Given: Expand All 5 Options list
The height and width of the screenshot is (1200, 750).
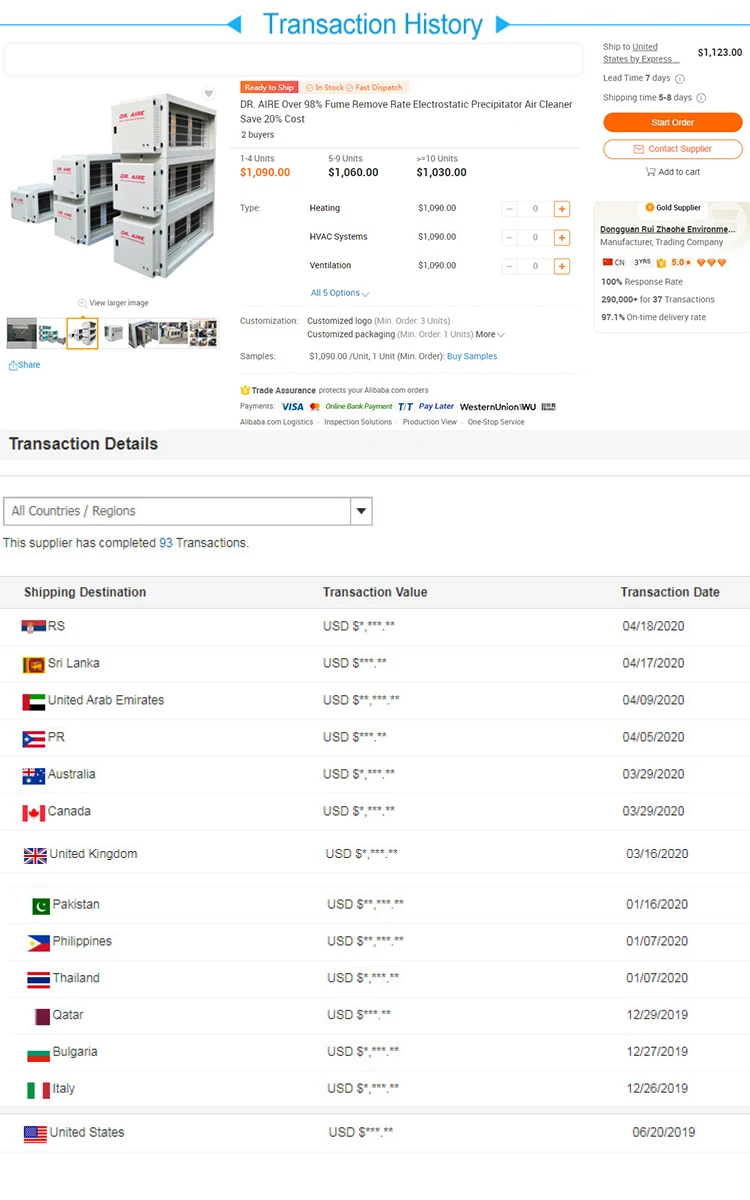Looking at the screenshot, I should tap(340, 293).
